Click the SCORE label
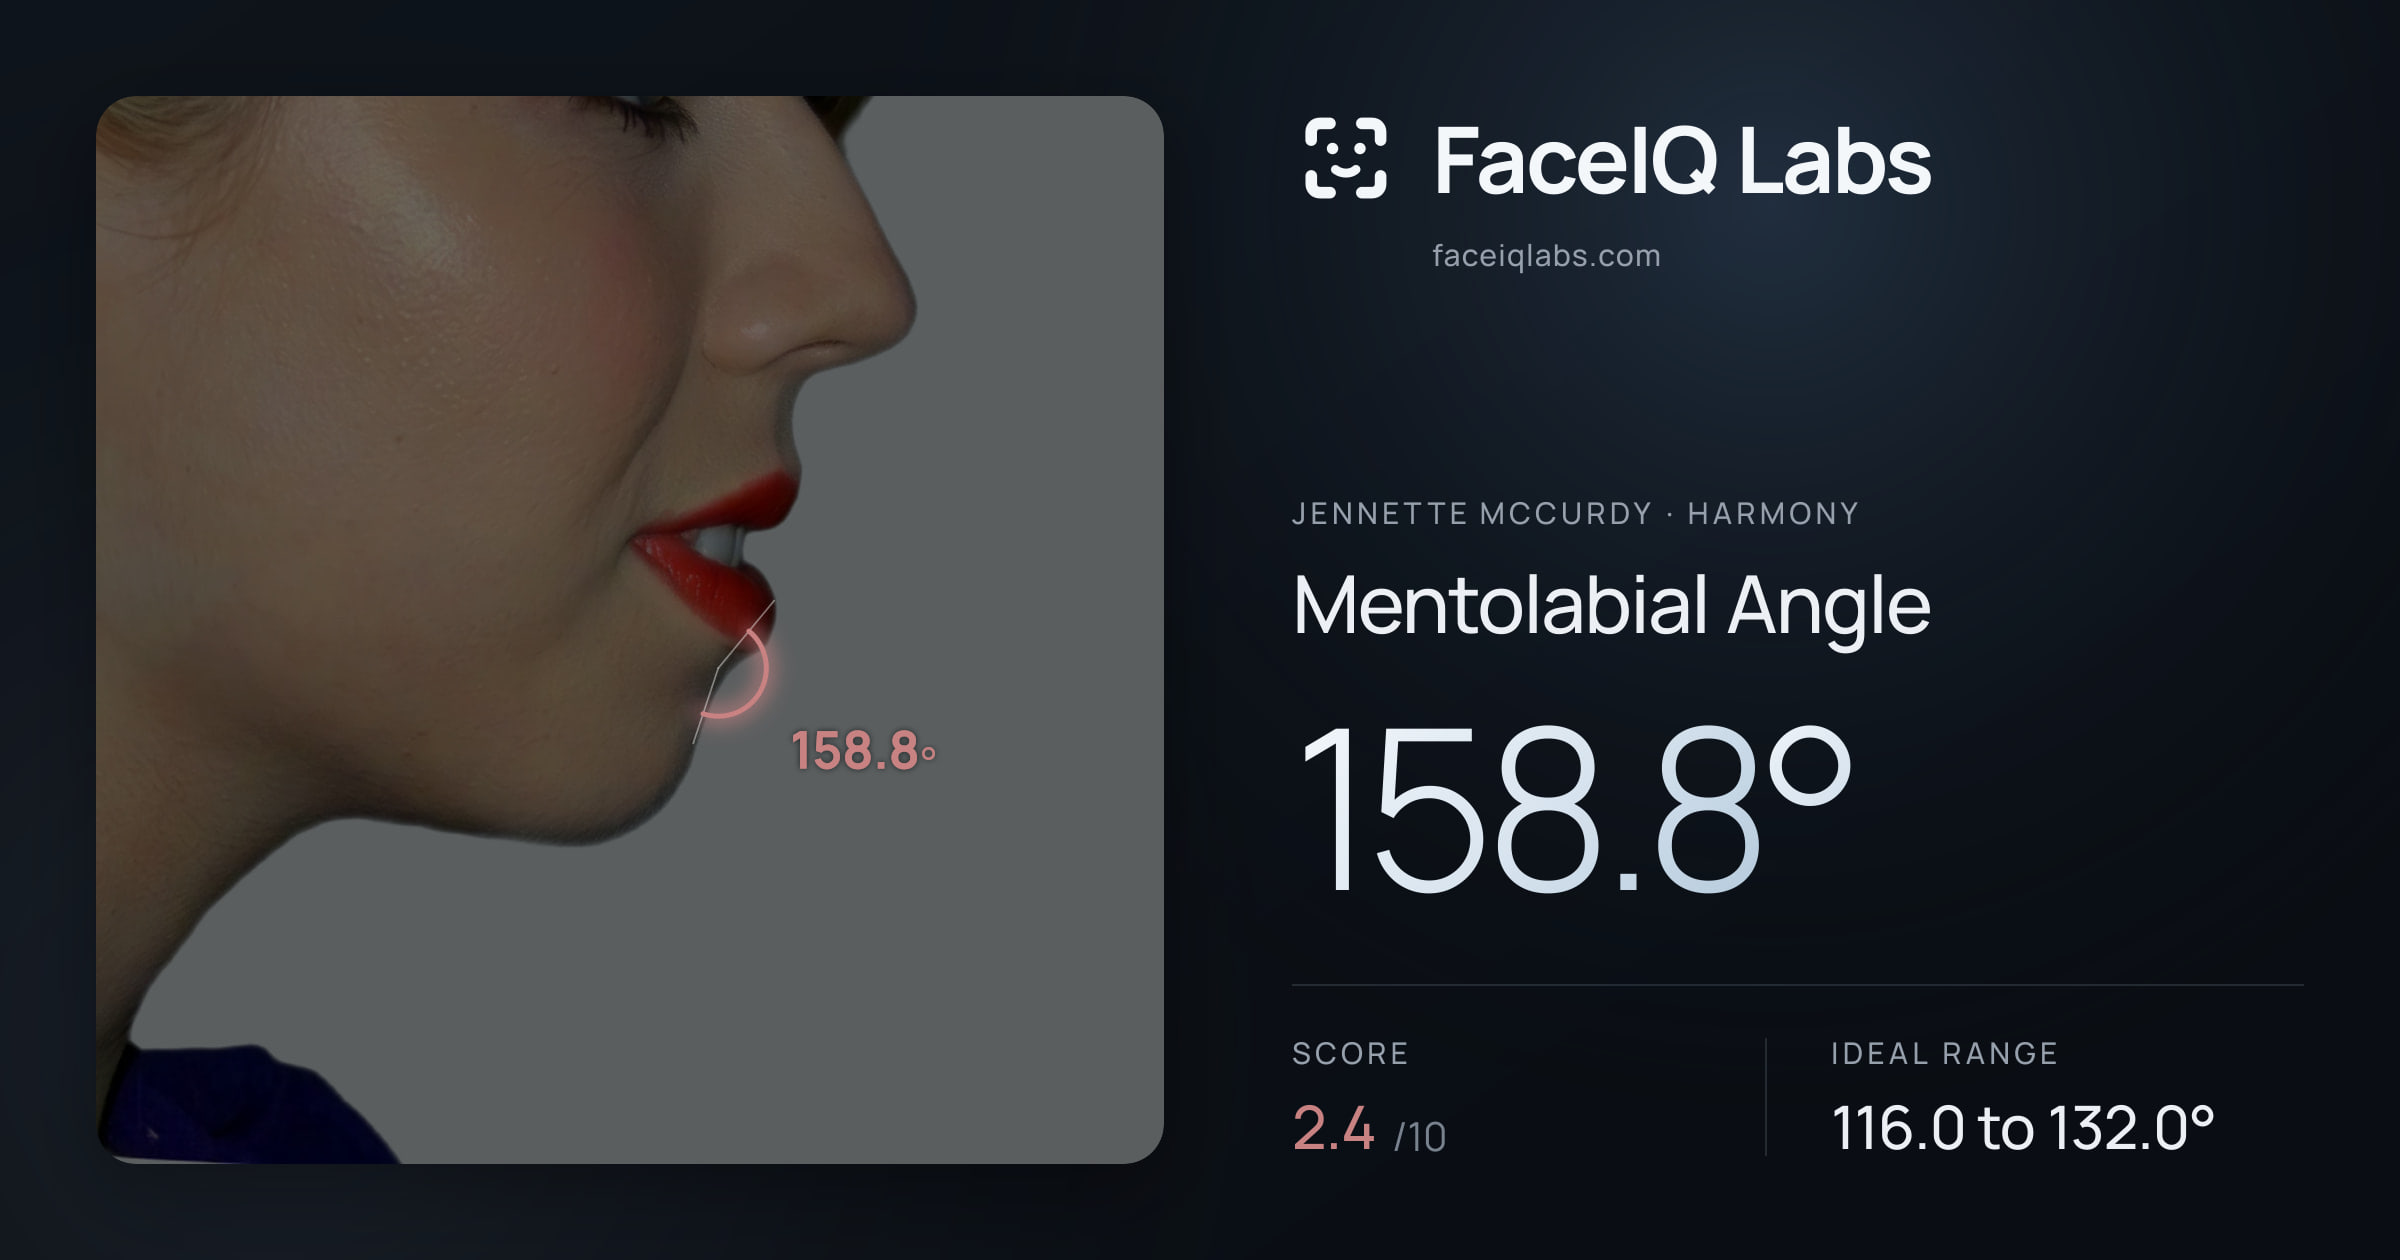Screen dimensions: 2400x1260 (1350, 1053)
